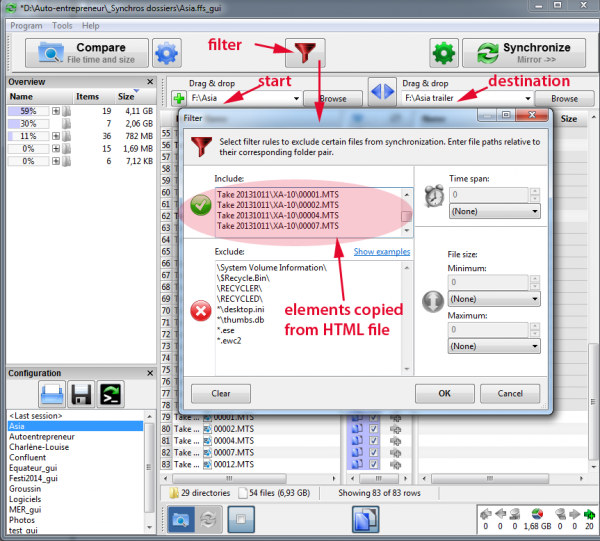The width and height of the screenshot is (600, 541).
Task: Save as batch job icon
Action: (110, 394)
